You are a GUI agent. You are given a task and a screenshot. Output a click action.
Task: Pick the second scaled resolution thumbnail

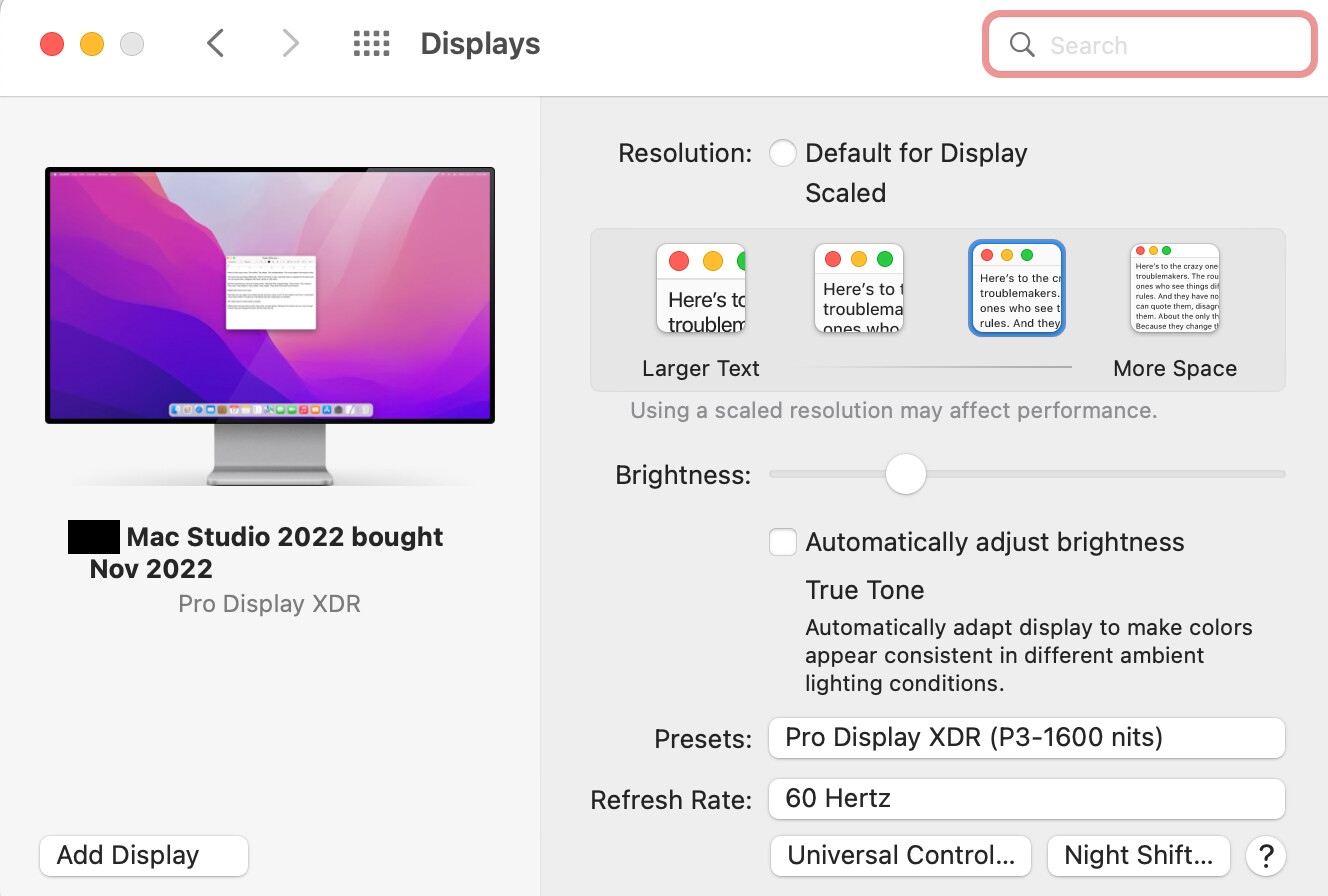[859, 288]
